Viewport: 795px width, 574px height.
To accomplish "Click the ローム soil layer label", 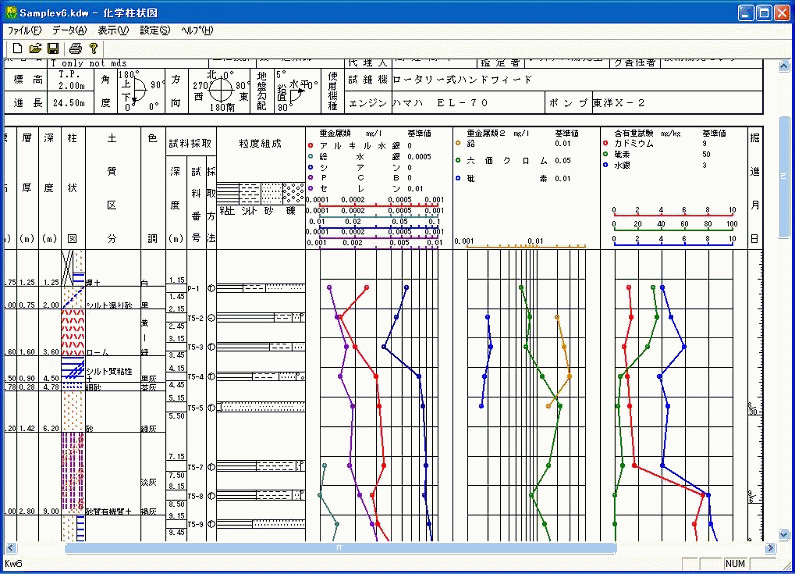I will 96,352.
